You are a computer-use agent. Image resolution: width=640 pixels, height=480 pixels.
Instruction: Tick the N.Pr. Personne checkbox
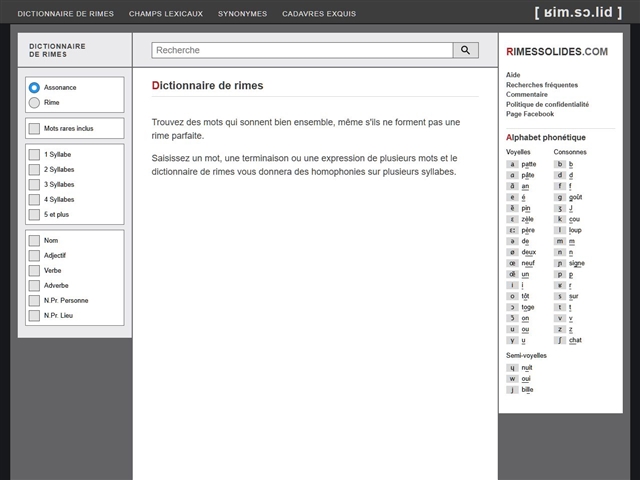pyautogui.click(x=34, y=300)
